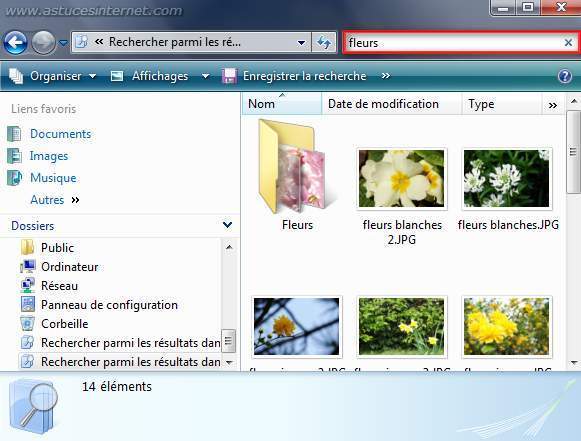Click the Affichages view icon
Screen dimensions: 581x441
tap(117, 76)
